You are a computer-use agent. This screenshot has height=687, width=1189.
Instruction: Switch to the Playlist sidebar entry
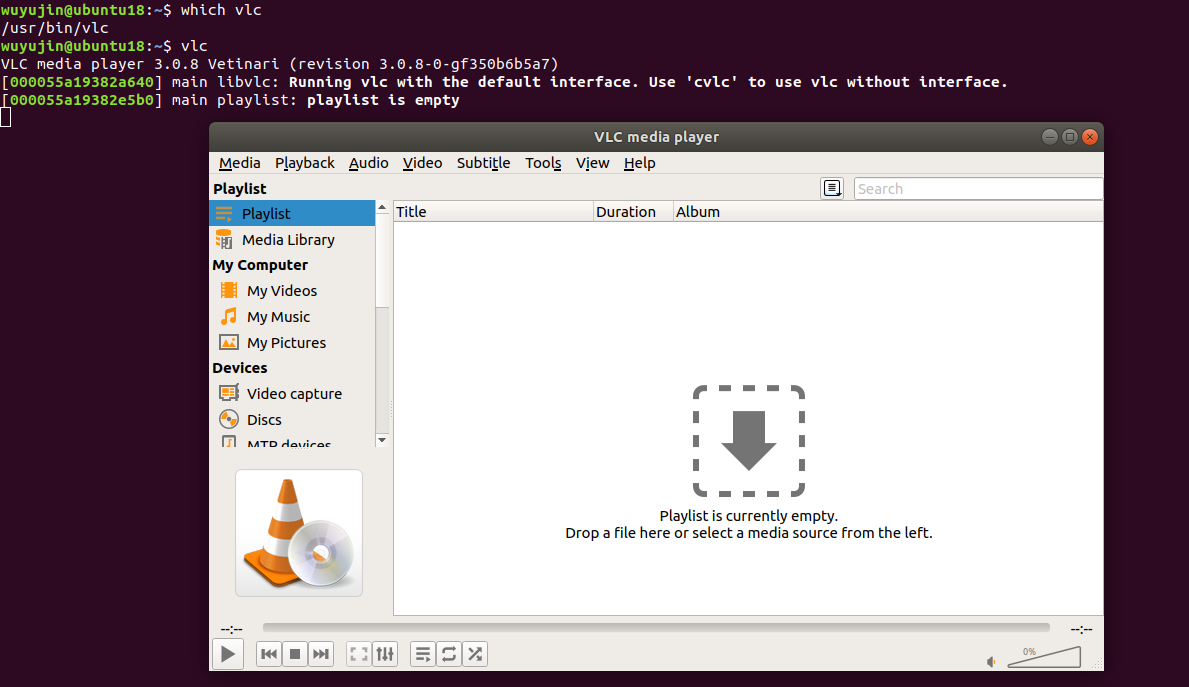pos(266,213)
